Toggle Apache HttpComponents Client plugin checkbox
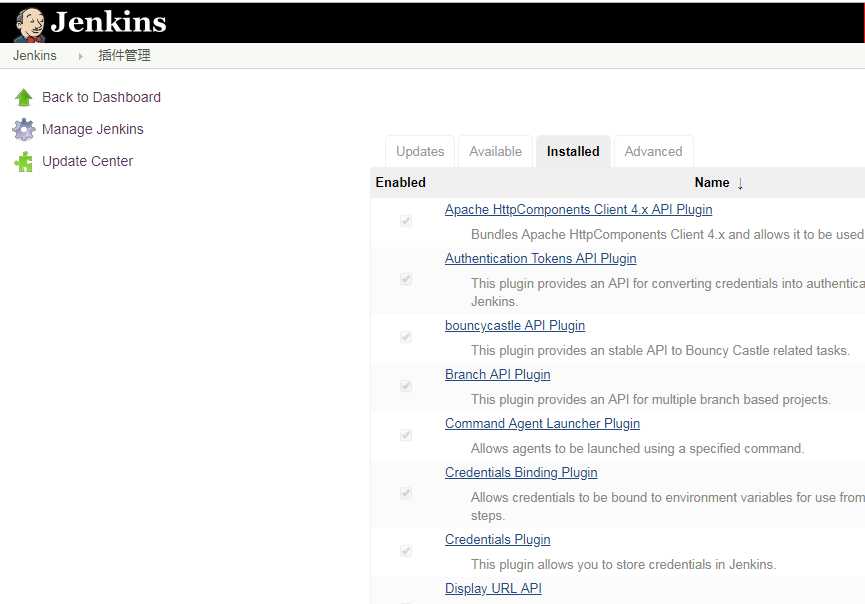Viewport: 865px width, 604px height. (406, 221)
